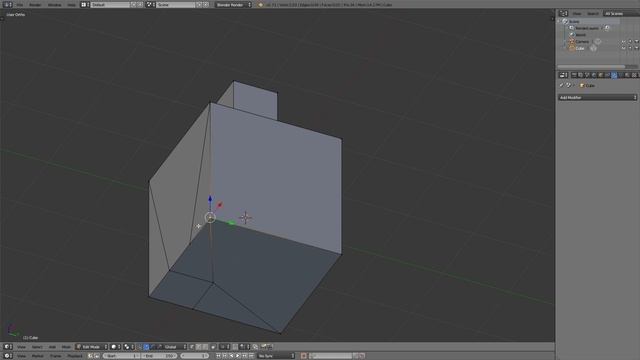This screenshot has width=640, height=360.
Task: Open the Edit Mode dropdown
Action: pyautogui.click(x=92, y=347)
